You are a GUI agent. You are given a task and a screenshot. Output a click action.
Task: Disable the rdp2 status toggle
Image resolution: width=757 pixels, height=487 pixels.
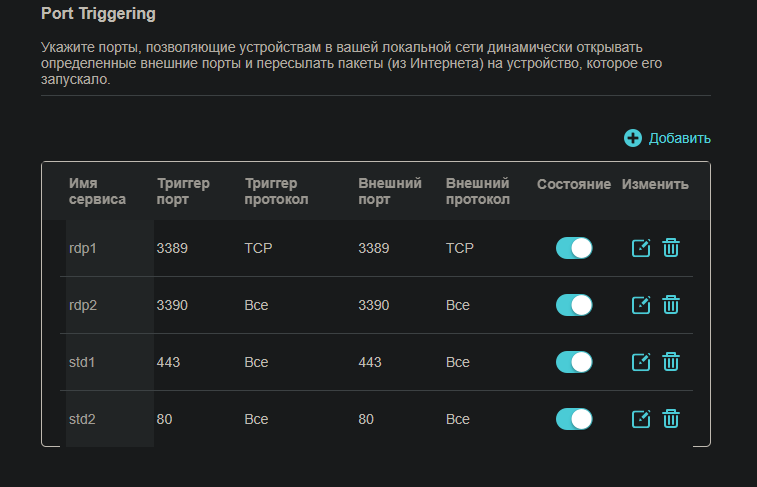tap(574, 305)
